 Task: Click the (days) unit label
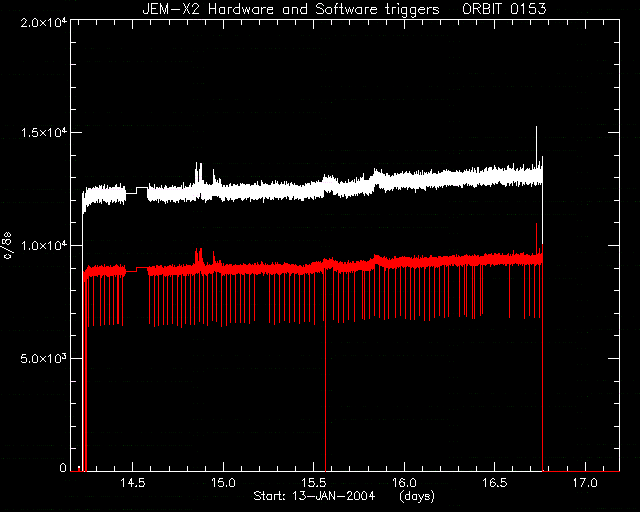(417, 496)
